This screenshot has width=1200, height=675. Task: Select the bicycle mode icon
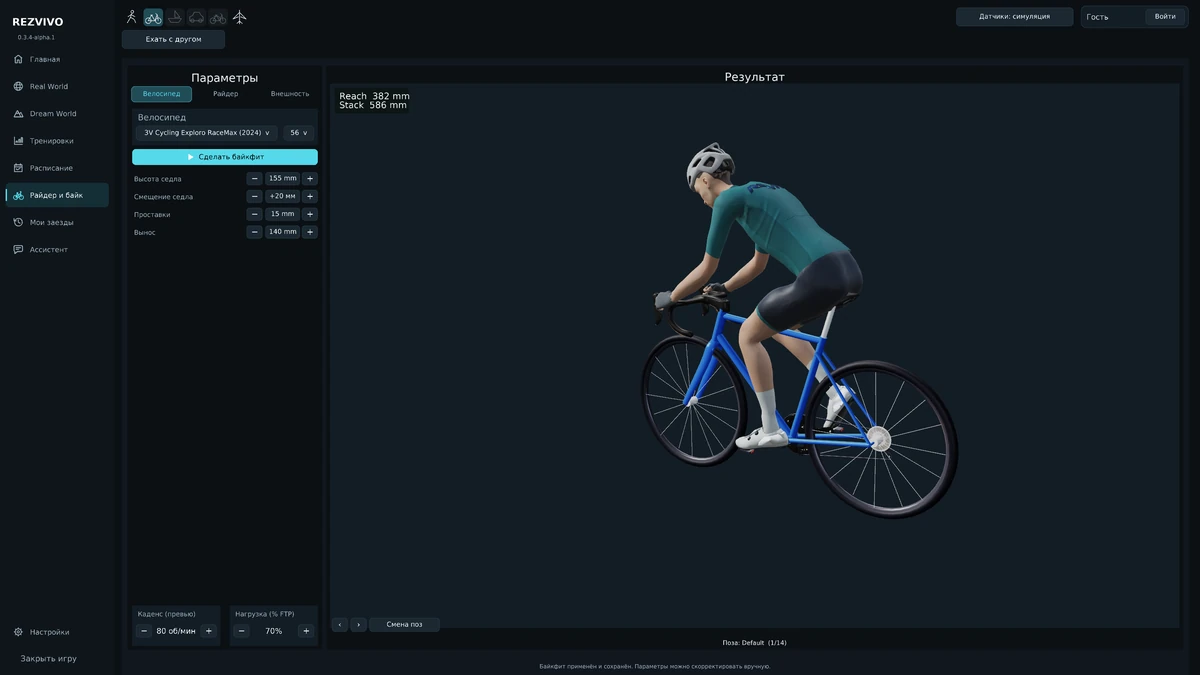pos(153,17)
